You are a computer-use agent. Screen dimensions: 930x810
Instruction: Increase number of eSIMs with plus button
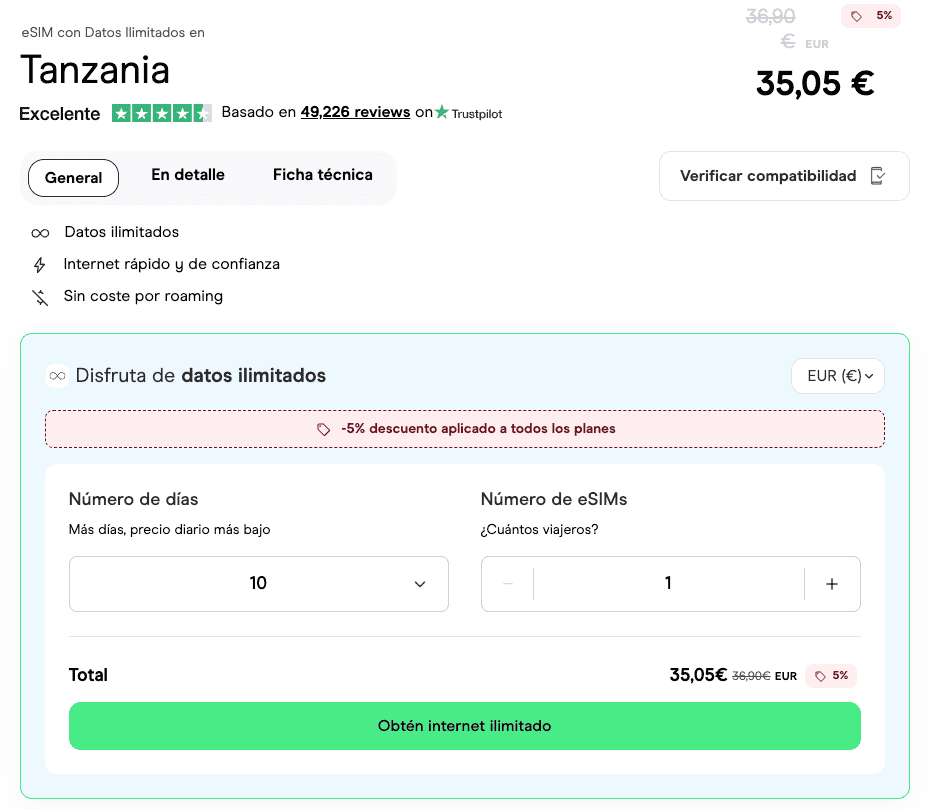coord(831,584)
